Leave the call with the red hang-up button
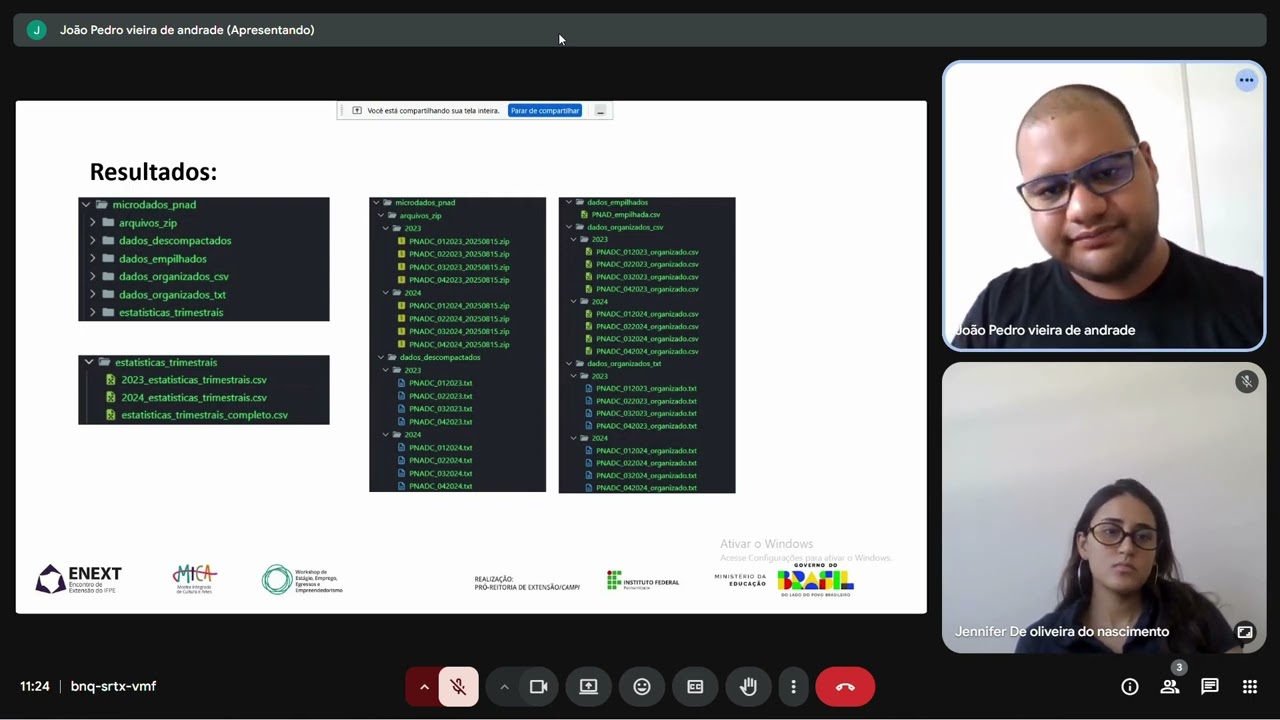The width and height of the screenshot is (1280, 720). tap(845, 686)
